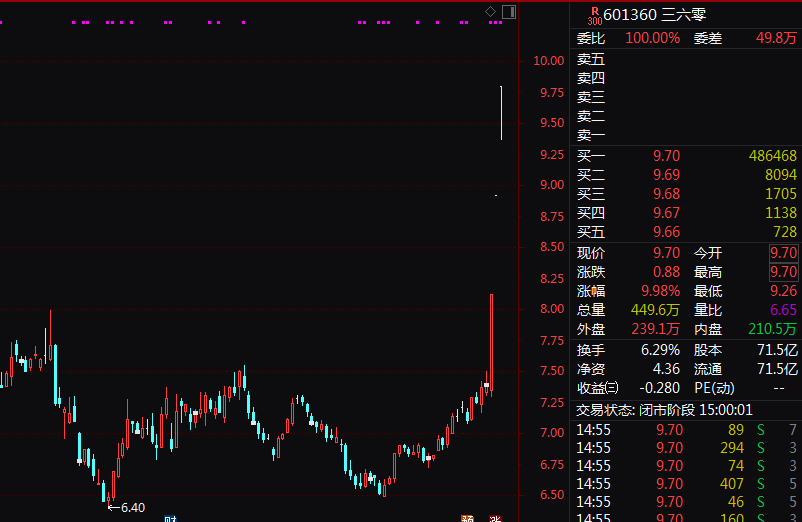Click the boxed 最高 value 9.70

(x=783, y=272)
